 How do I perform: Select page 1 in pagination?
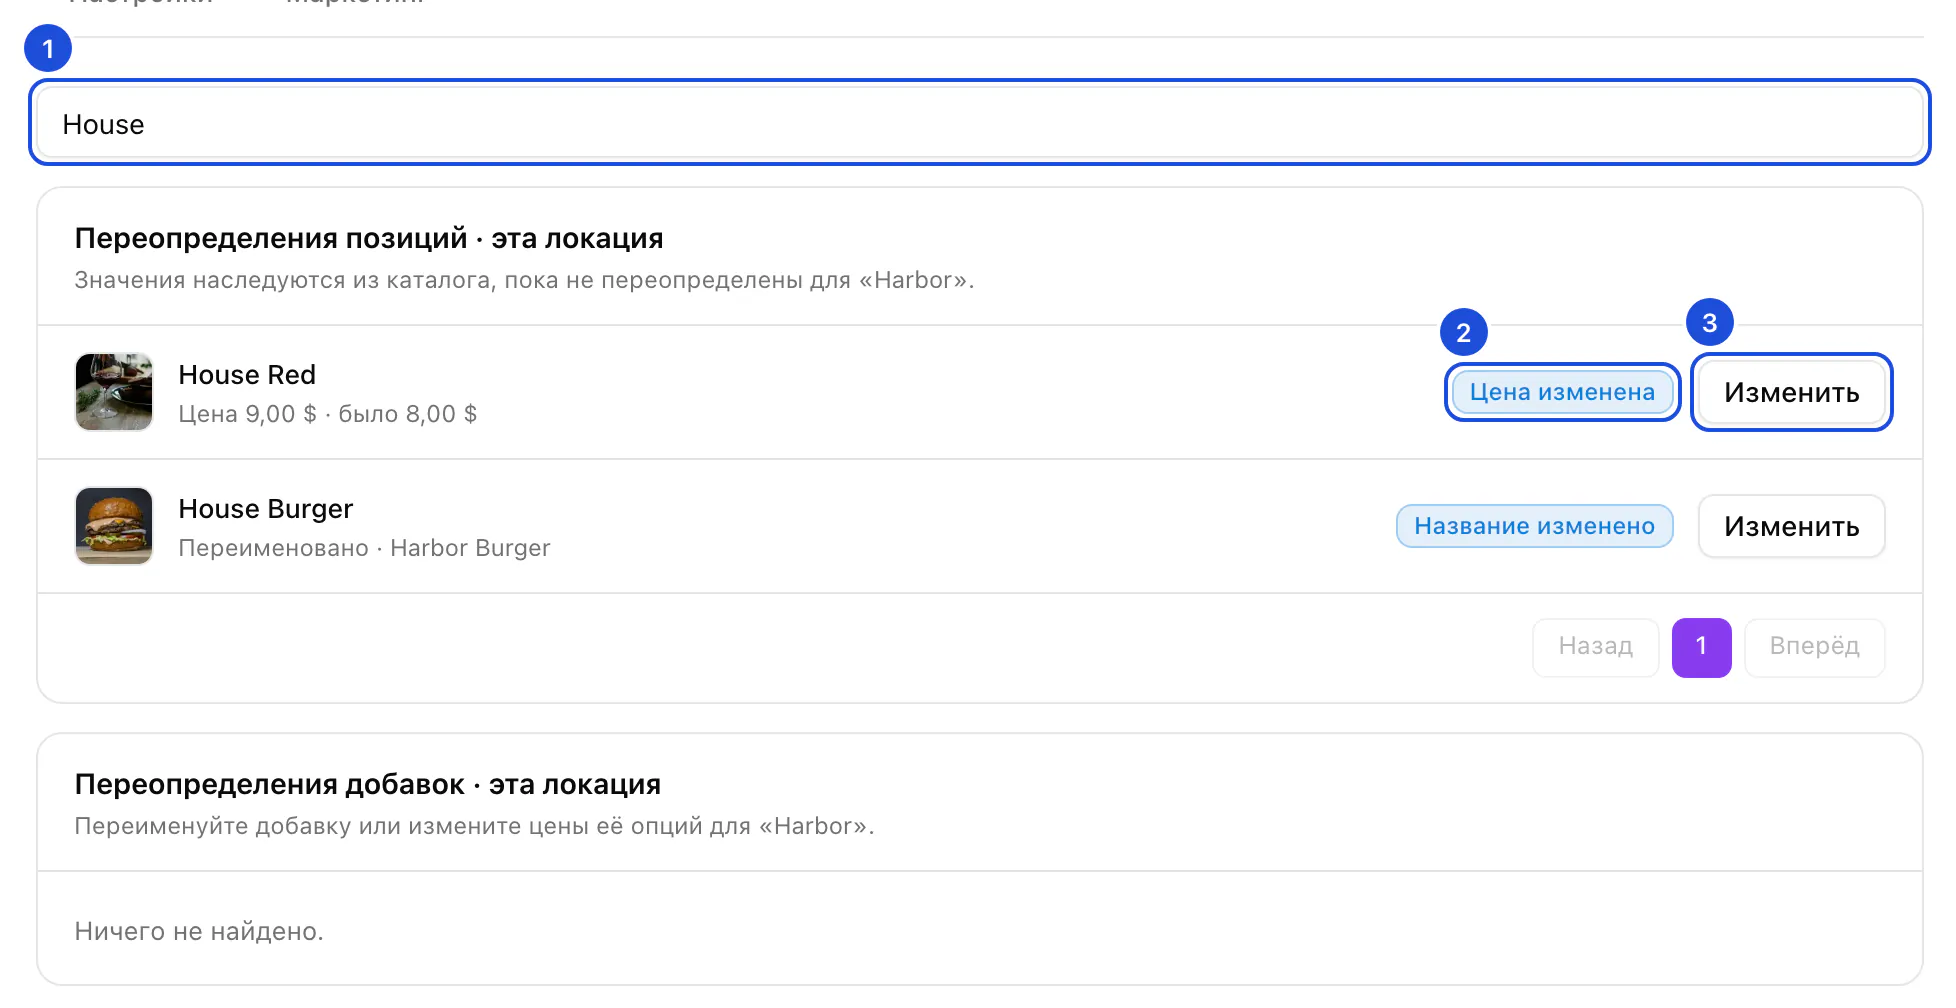[1701, 647]
